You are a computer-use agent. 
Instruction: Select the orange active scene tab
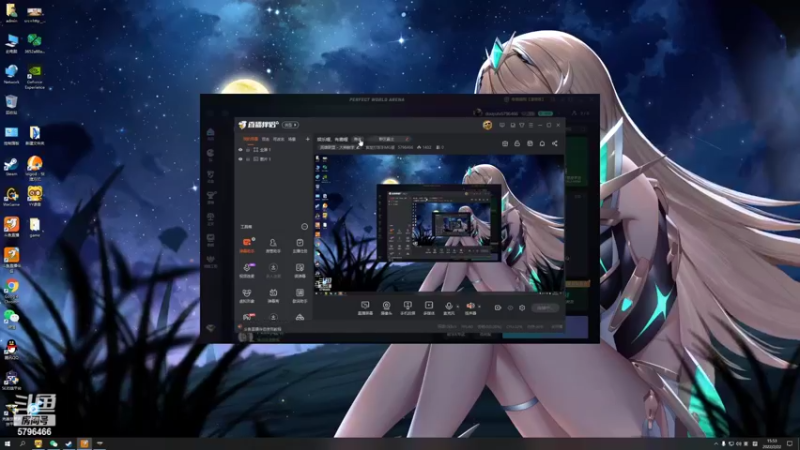pyautogui.click(x=251, y=139)
